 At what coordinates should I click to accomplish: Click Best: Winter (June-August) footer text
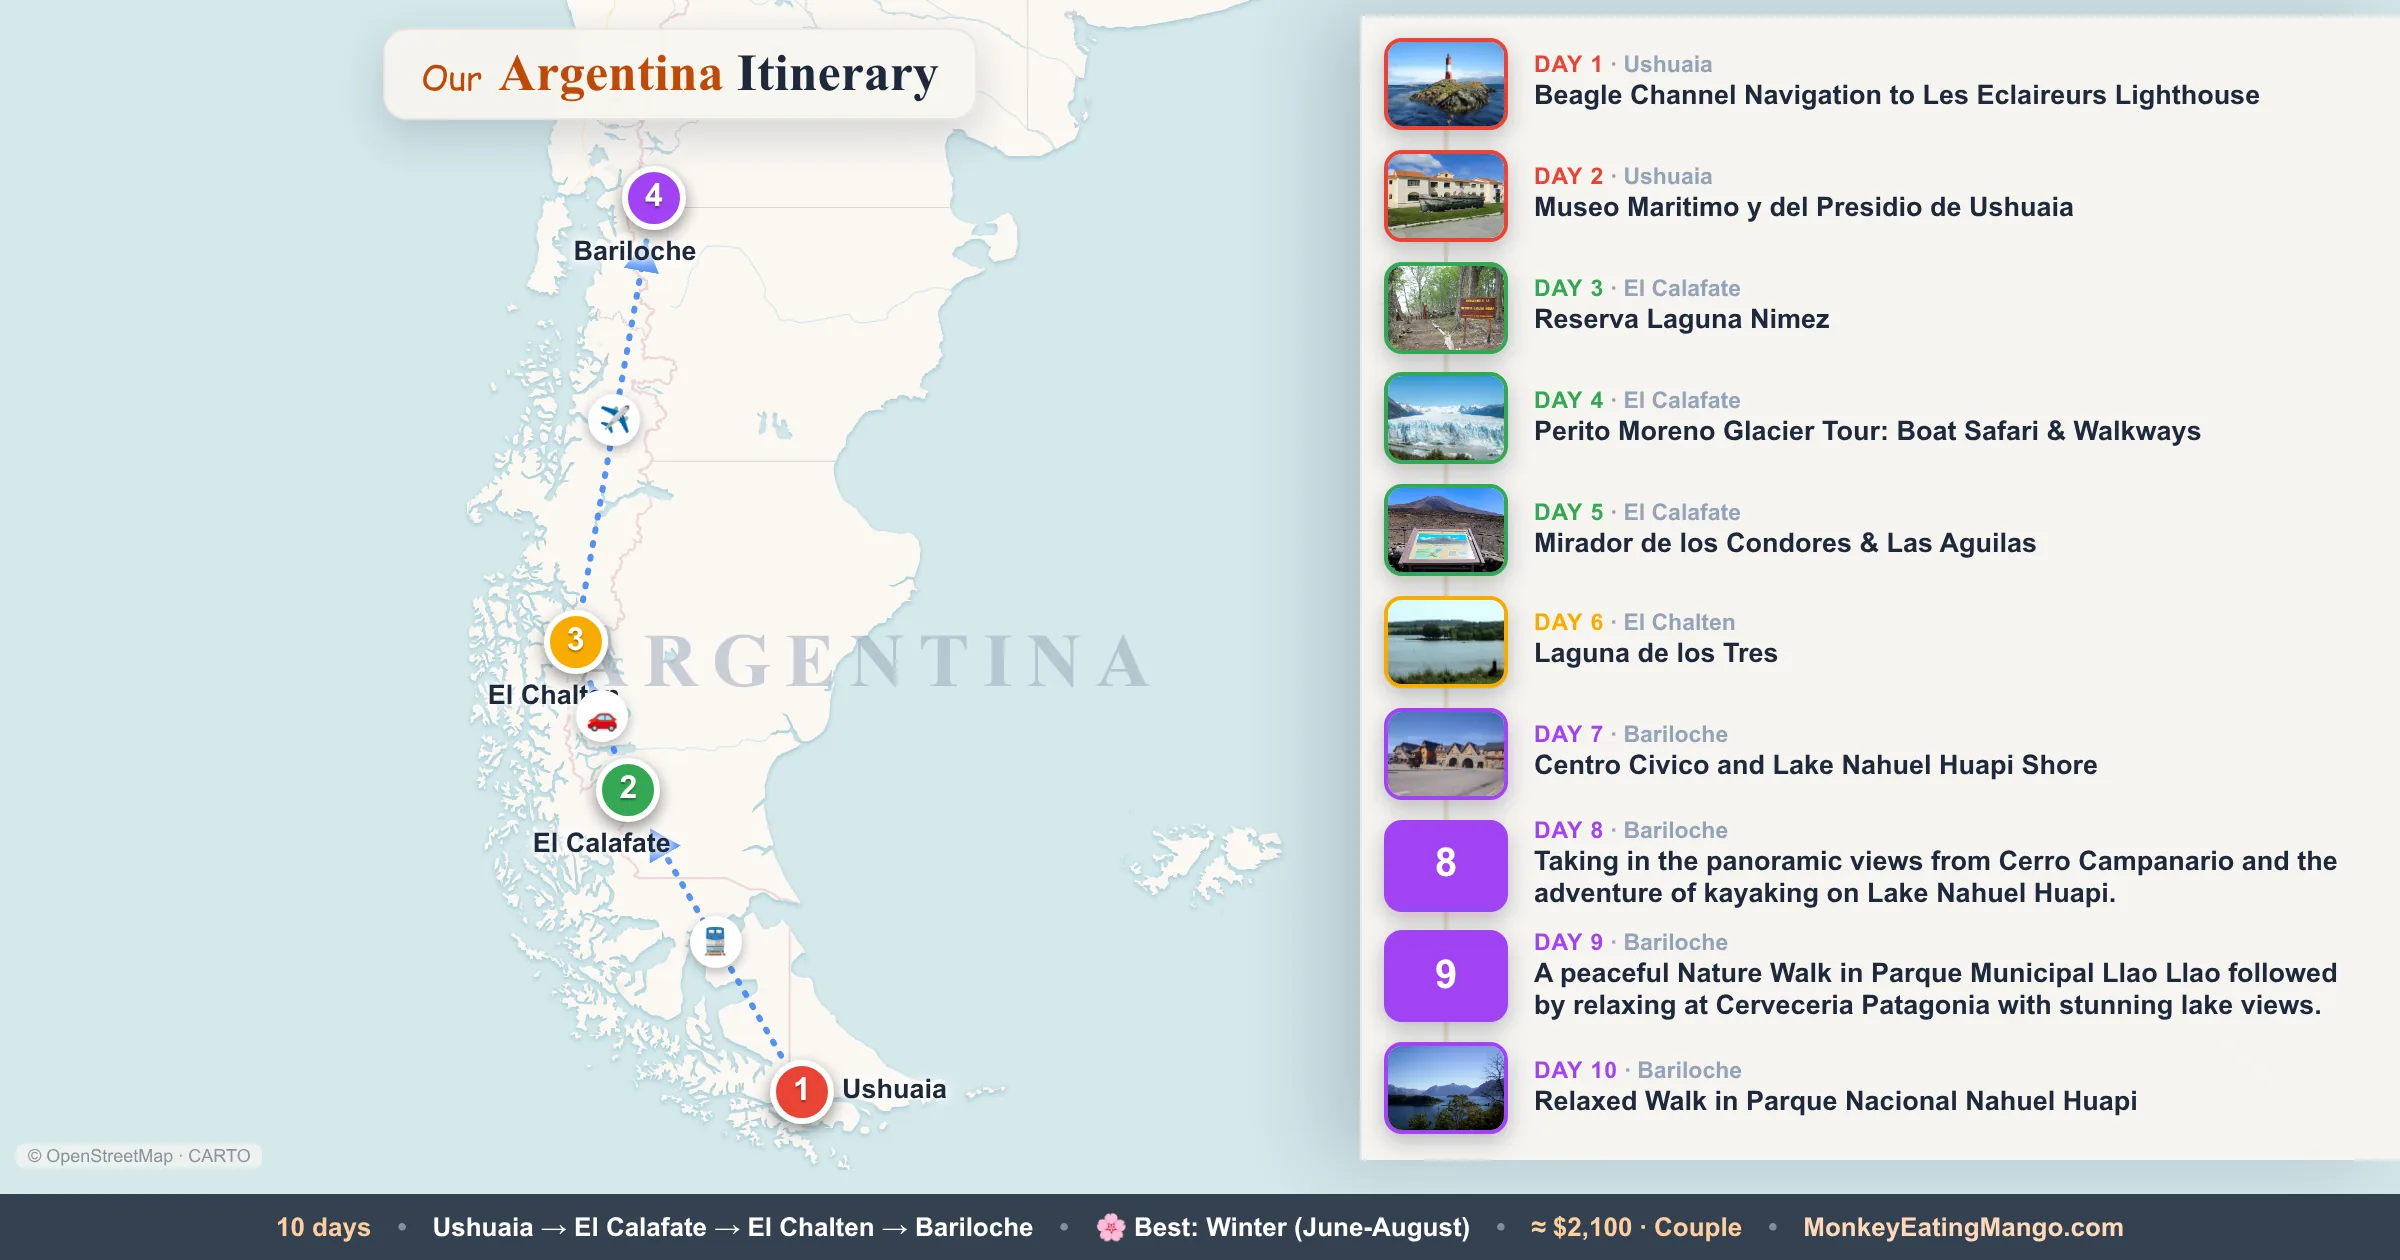[1301, 1227]
